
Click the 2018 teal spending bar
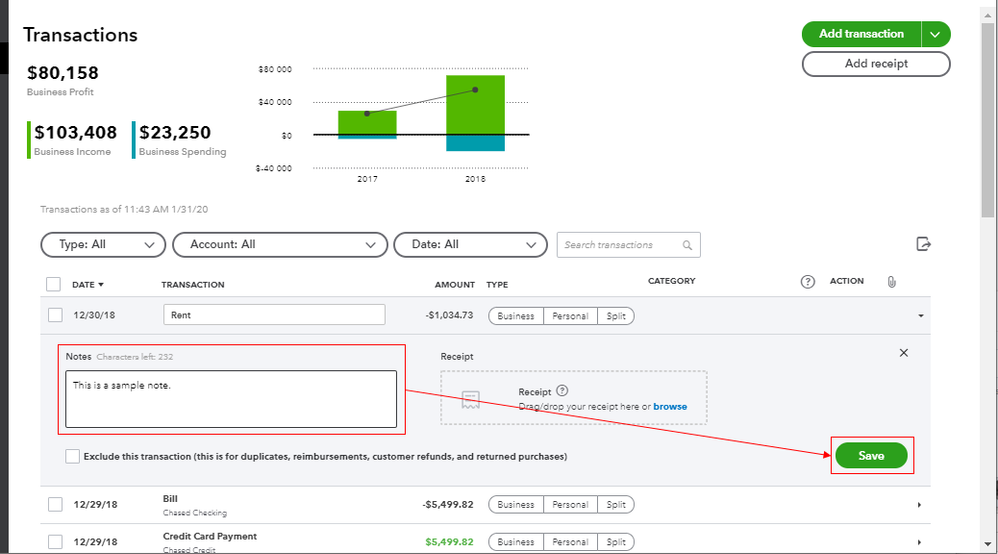(475, 143)
